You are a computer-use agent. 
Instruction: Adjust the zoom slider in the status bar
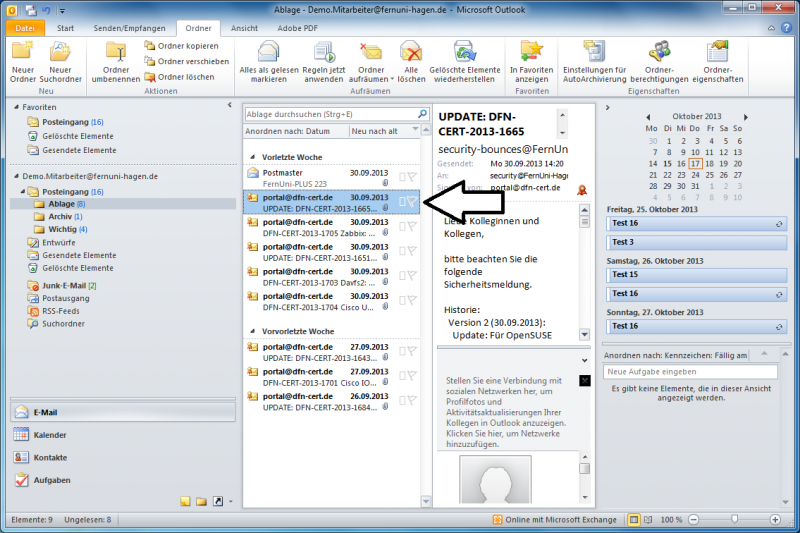point(734,519)
